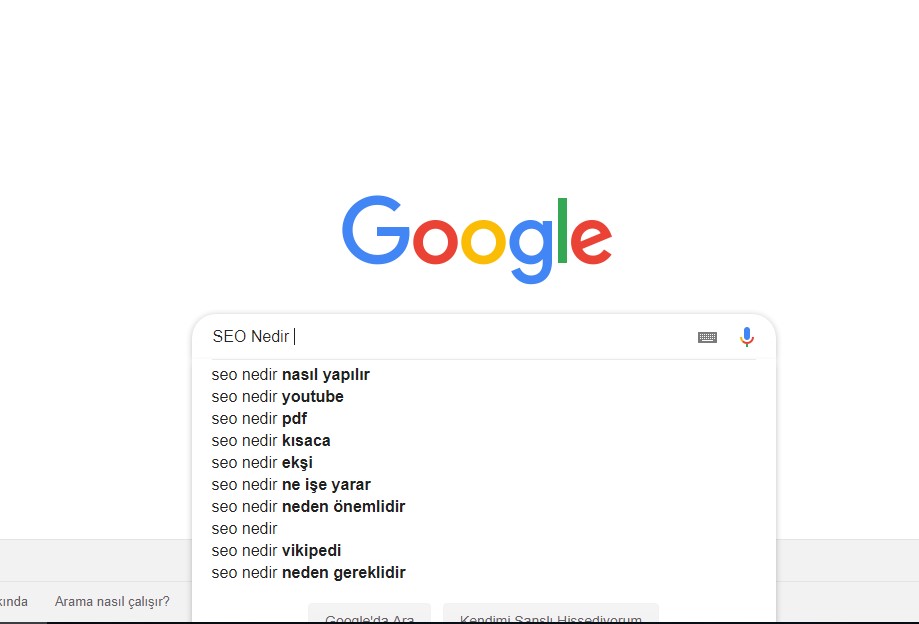
Task: Select 'seo nedir kısaca' from suggestions
Action: [x=271, y=441]
